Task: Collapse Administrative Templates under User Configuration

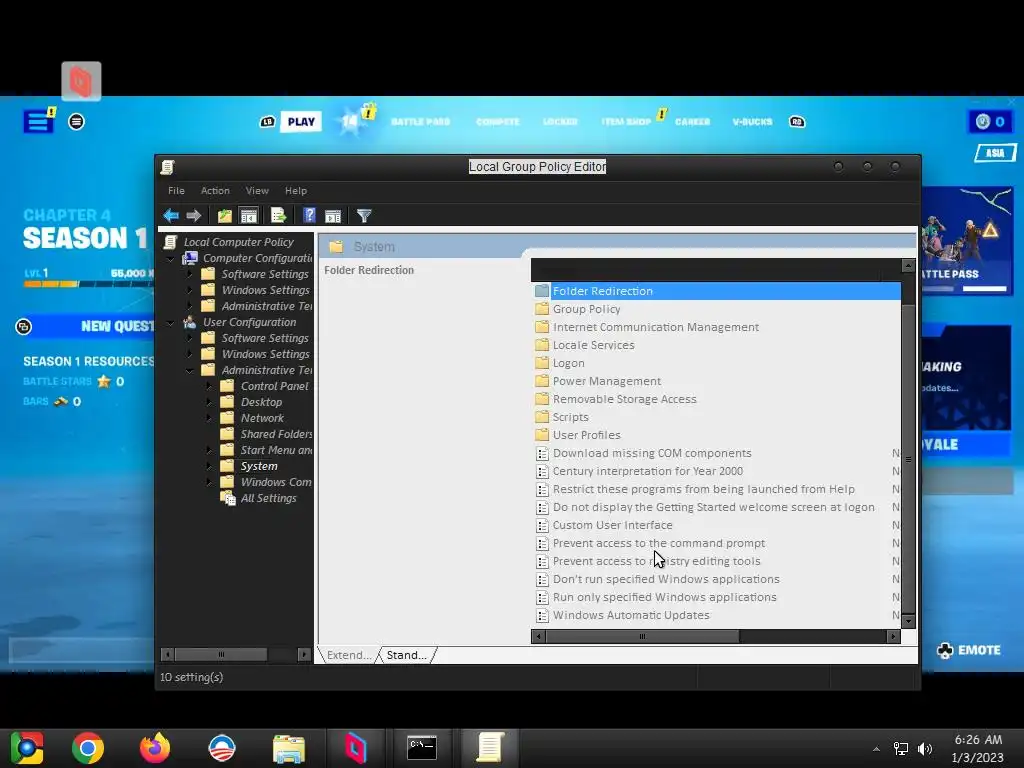Action: point(190,370)
